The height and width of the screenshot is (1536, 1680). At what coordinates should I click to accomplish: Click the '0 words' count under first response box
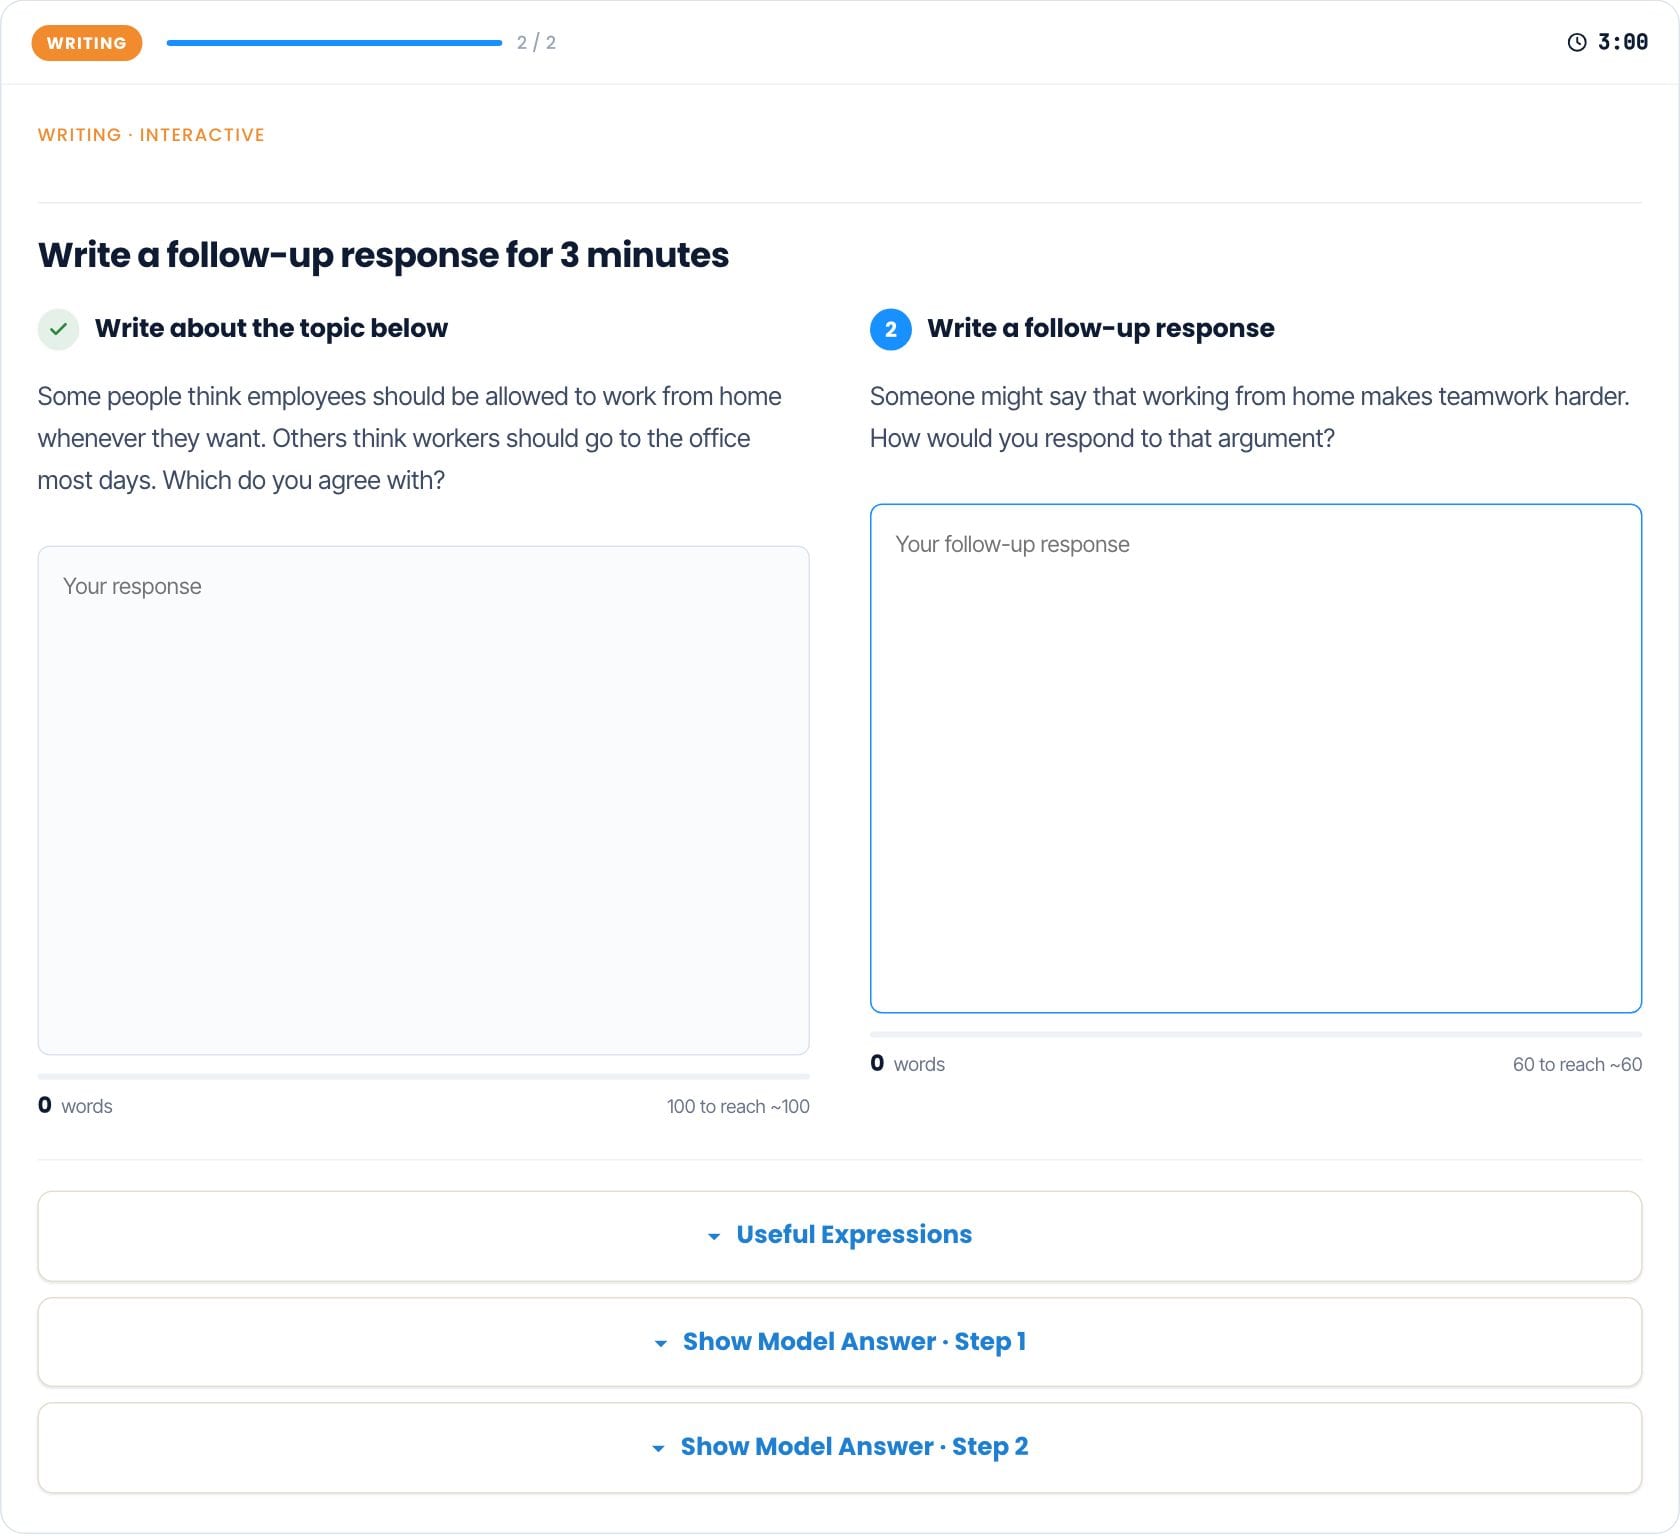(x=75, y=1106)
